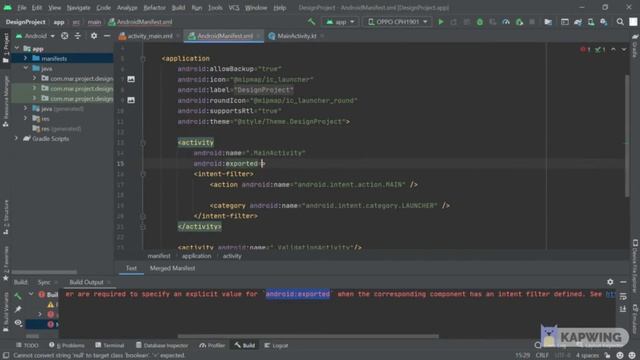Go to next highlighted error down arrow
The height and width of the screenshot is (360, 640).
click(624, 49)
